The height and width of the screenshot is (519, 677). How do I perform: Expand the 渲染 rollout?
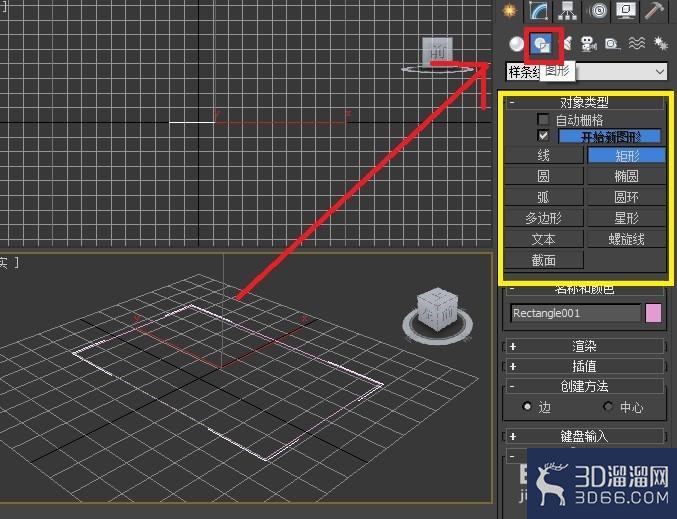click(584, 346)
